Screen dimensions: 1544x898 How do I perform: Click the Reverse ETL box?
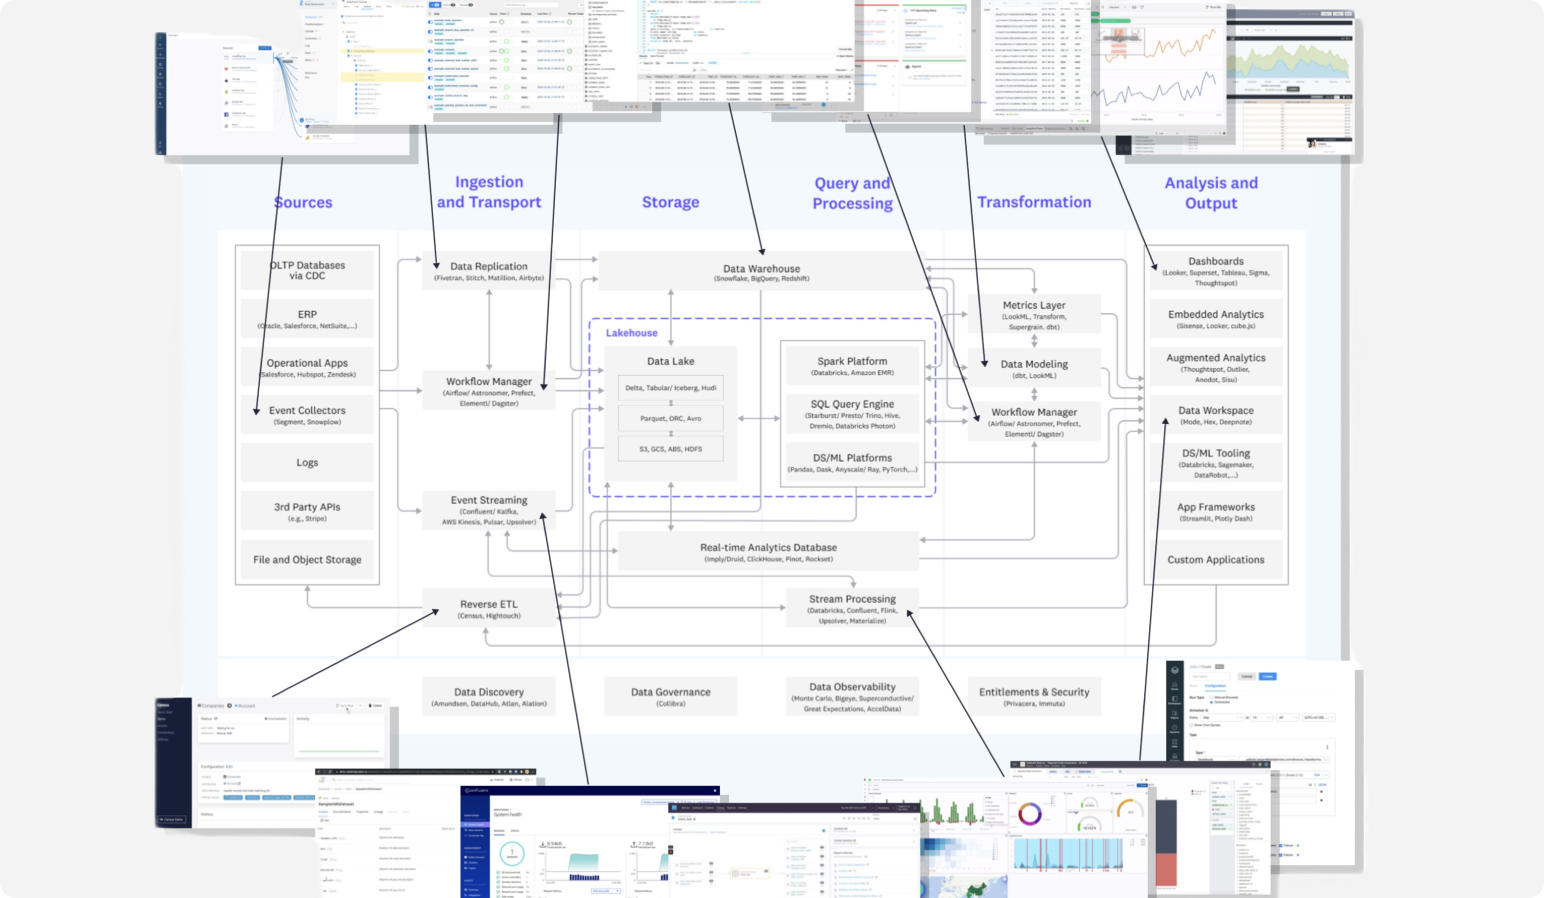489,609
